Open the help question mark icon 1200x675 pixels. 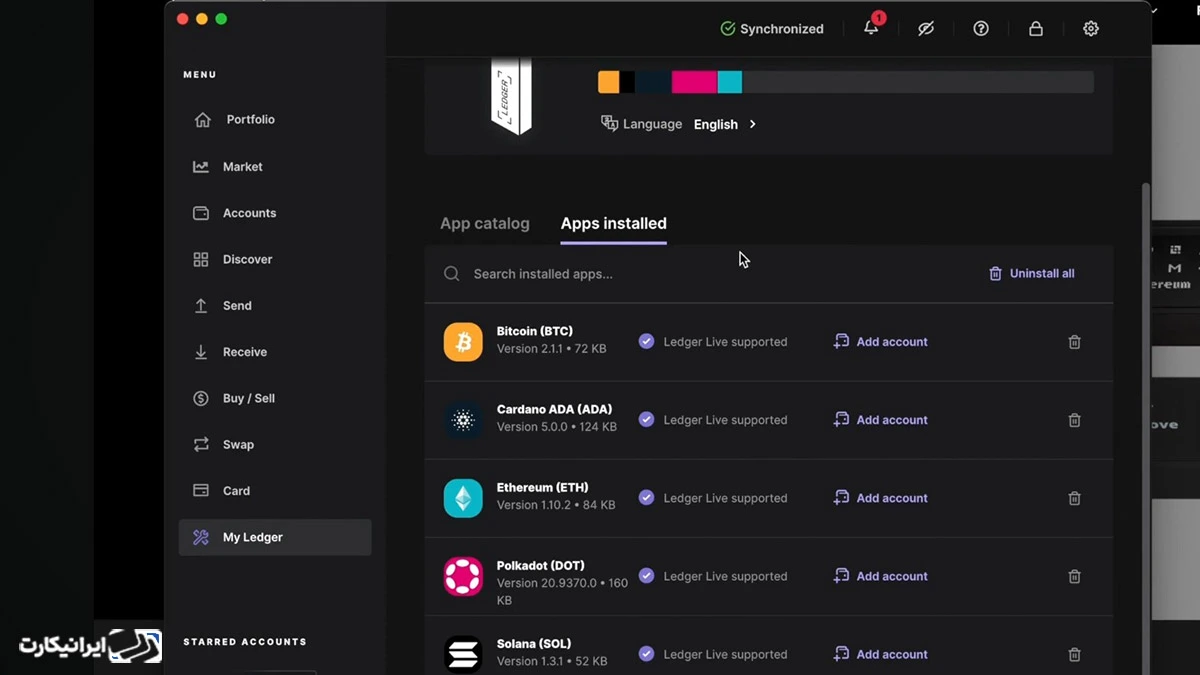tap(981, 29)
